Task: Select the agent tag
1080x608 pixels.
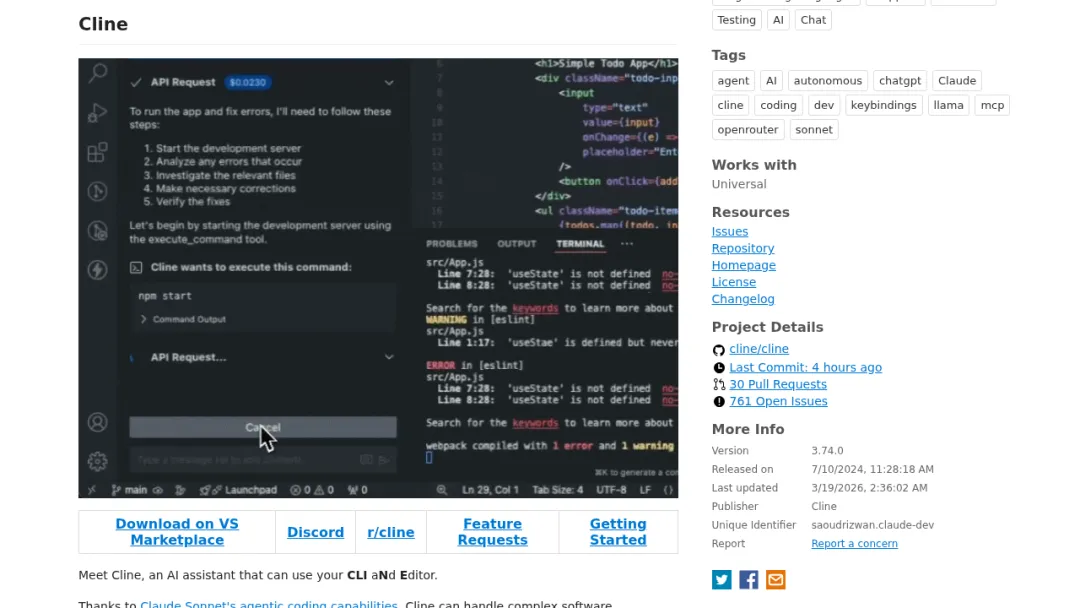Action: 733,81
